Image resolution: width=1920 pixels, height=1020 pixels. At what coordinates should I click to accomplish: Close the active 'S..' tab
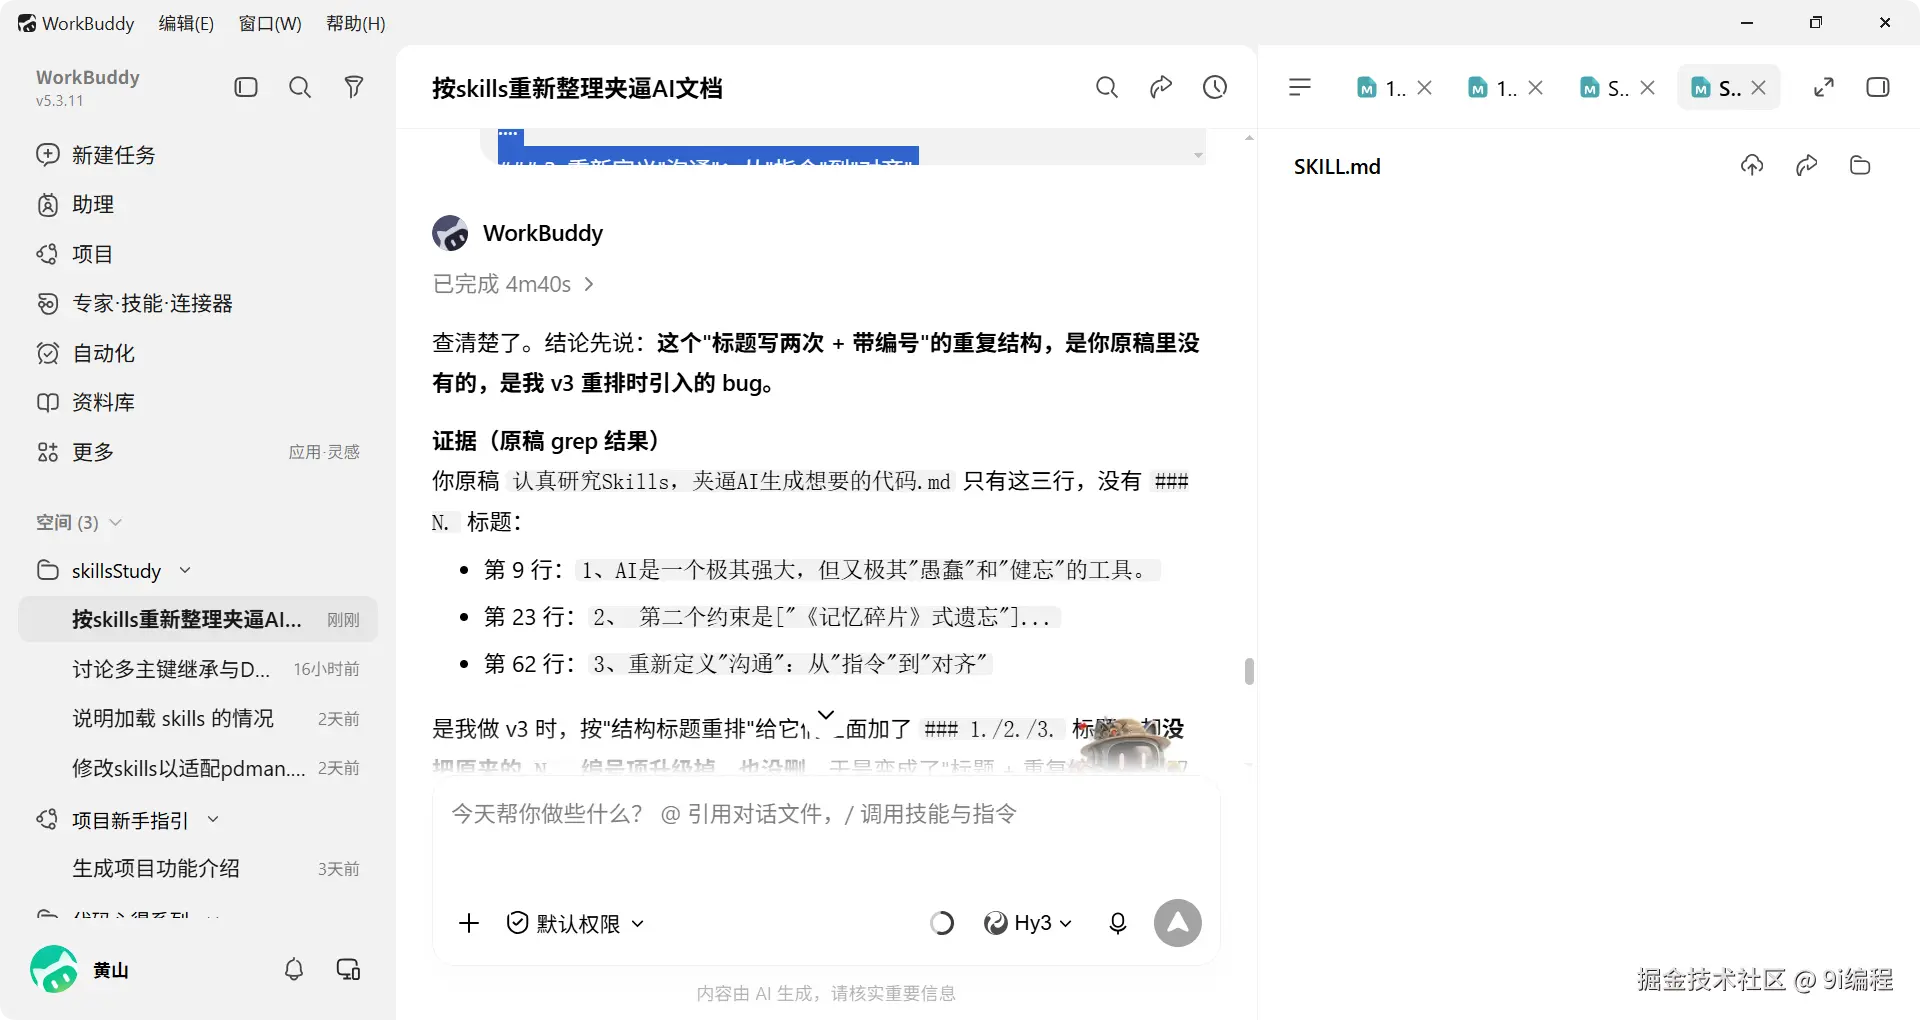[x=1759, y=88]
